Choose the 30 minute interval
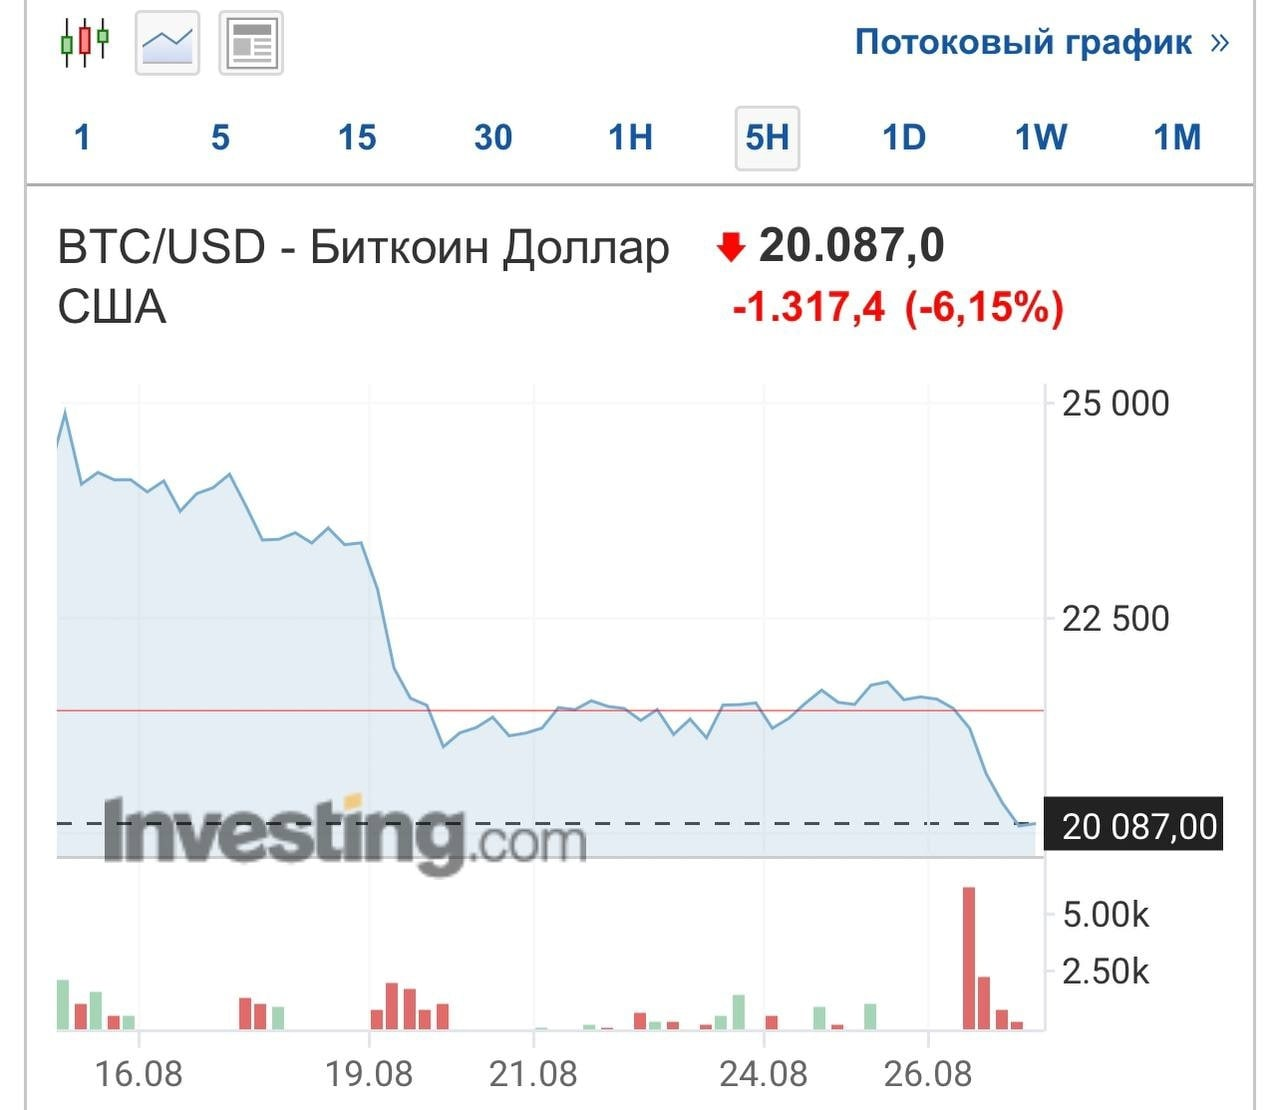Screen dimensions: 1280x1110 [x=493, y=137]
